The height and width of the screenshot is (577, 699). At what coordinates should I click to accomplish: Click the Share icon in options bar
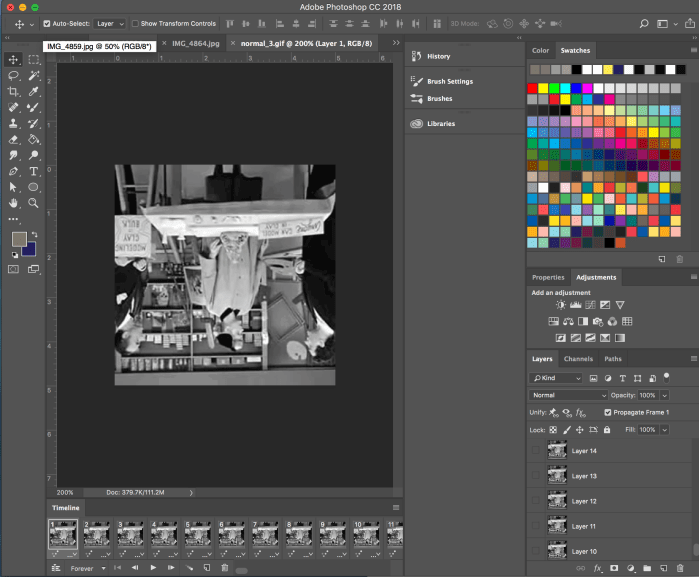click(x=690, y=23)
